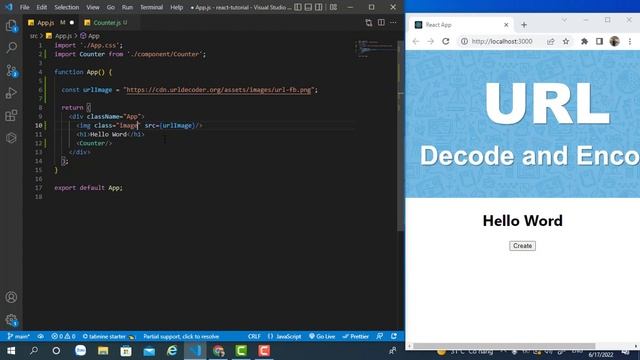This screenshot has height=360, width=640.
Task: Click the notifications sync icon in the status bar
Action: coord(394,336)
